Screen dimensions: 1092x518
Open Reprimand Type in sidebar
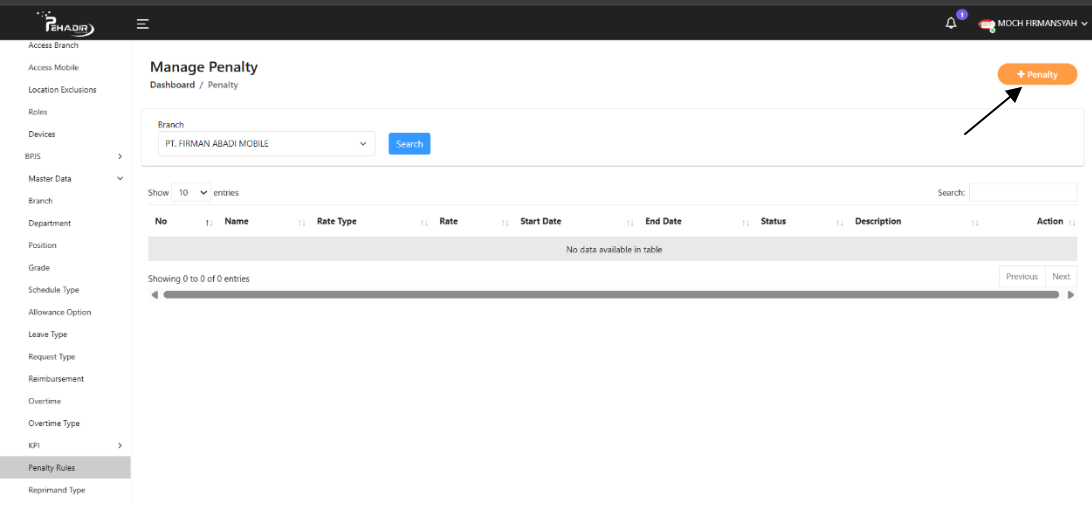coord(57,491)
